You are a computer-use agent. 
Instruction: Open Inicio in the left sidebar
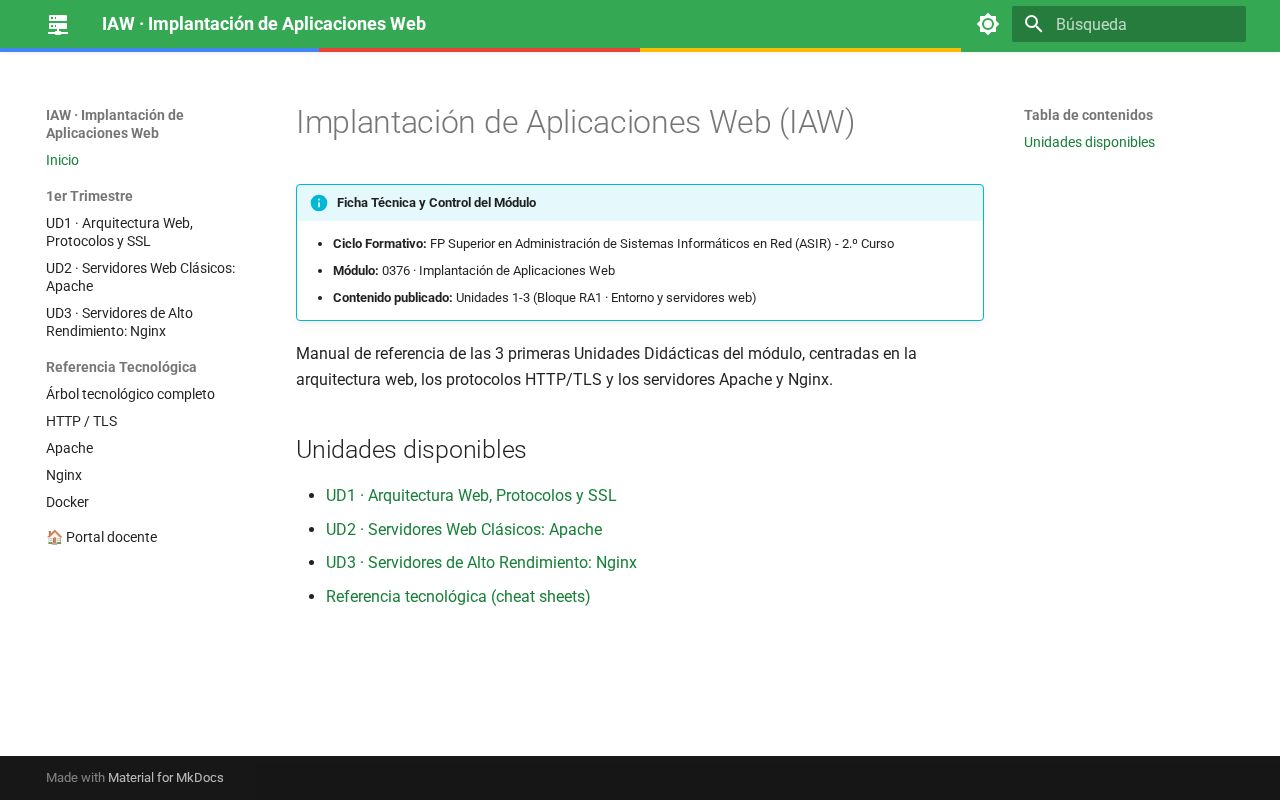[x=62, y=160]
